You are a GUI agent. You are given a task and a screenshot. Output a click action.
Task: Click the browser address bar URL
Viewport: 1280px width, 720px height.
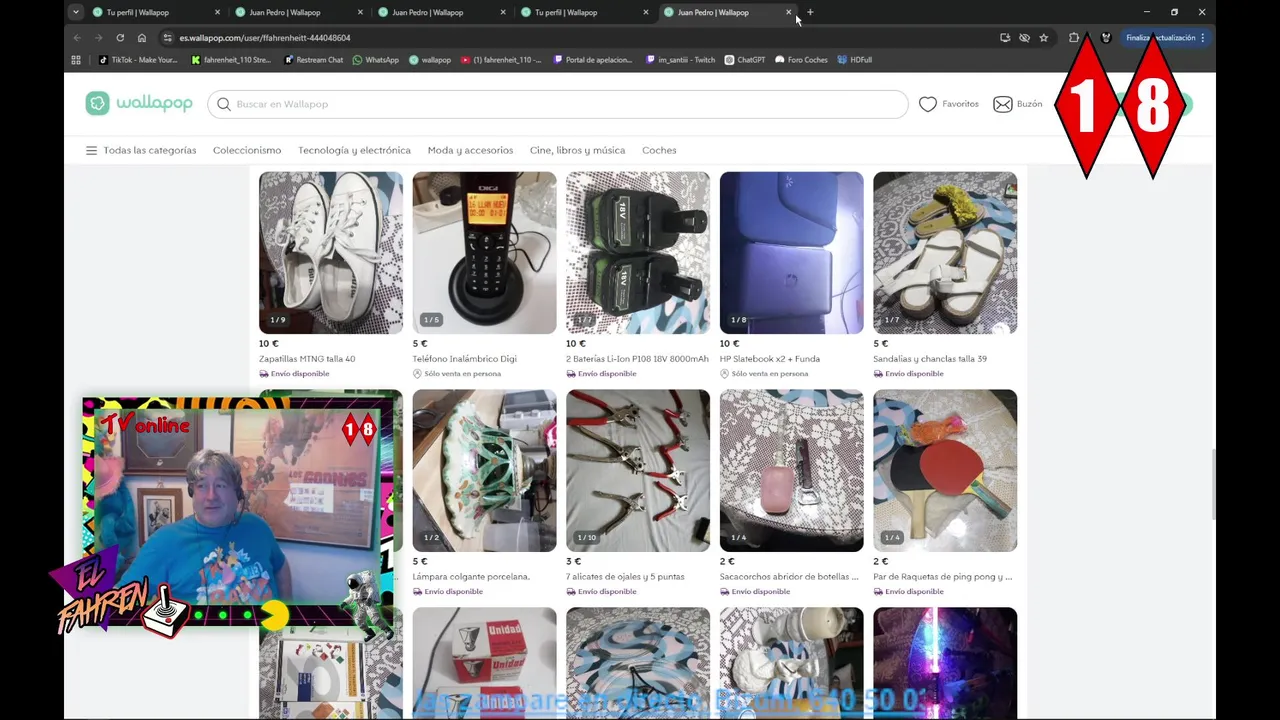265,38
